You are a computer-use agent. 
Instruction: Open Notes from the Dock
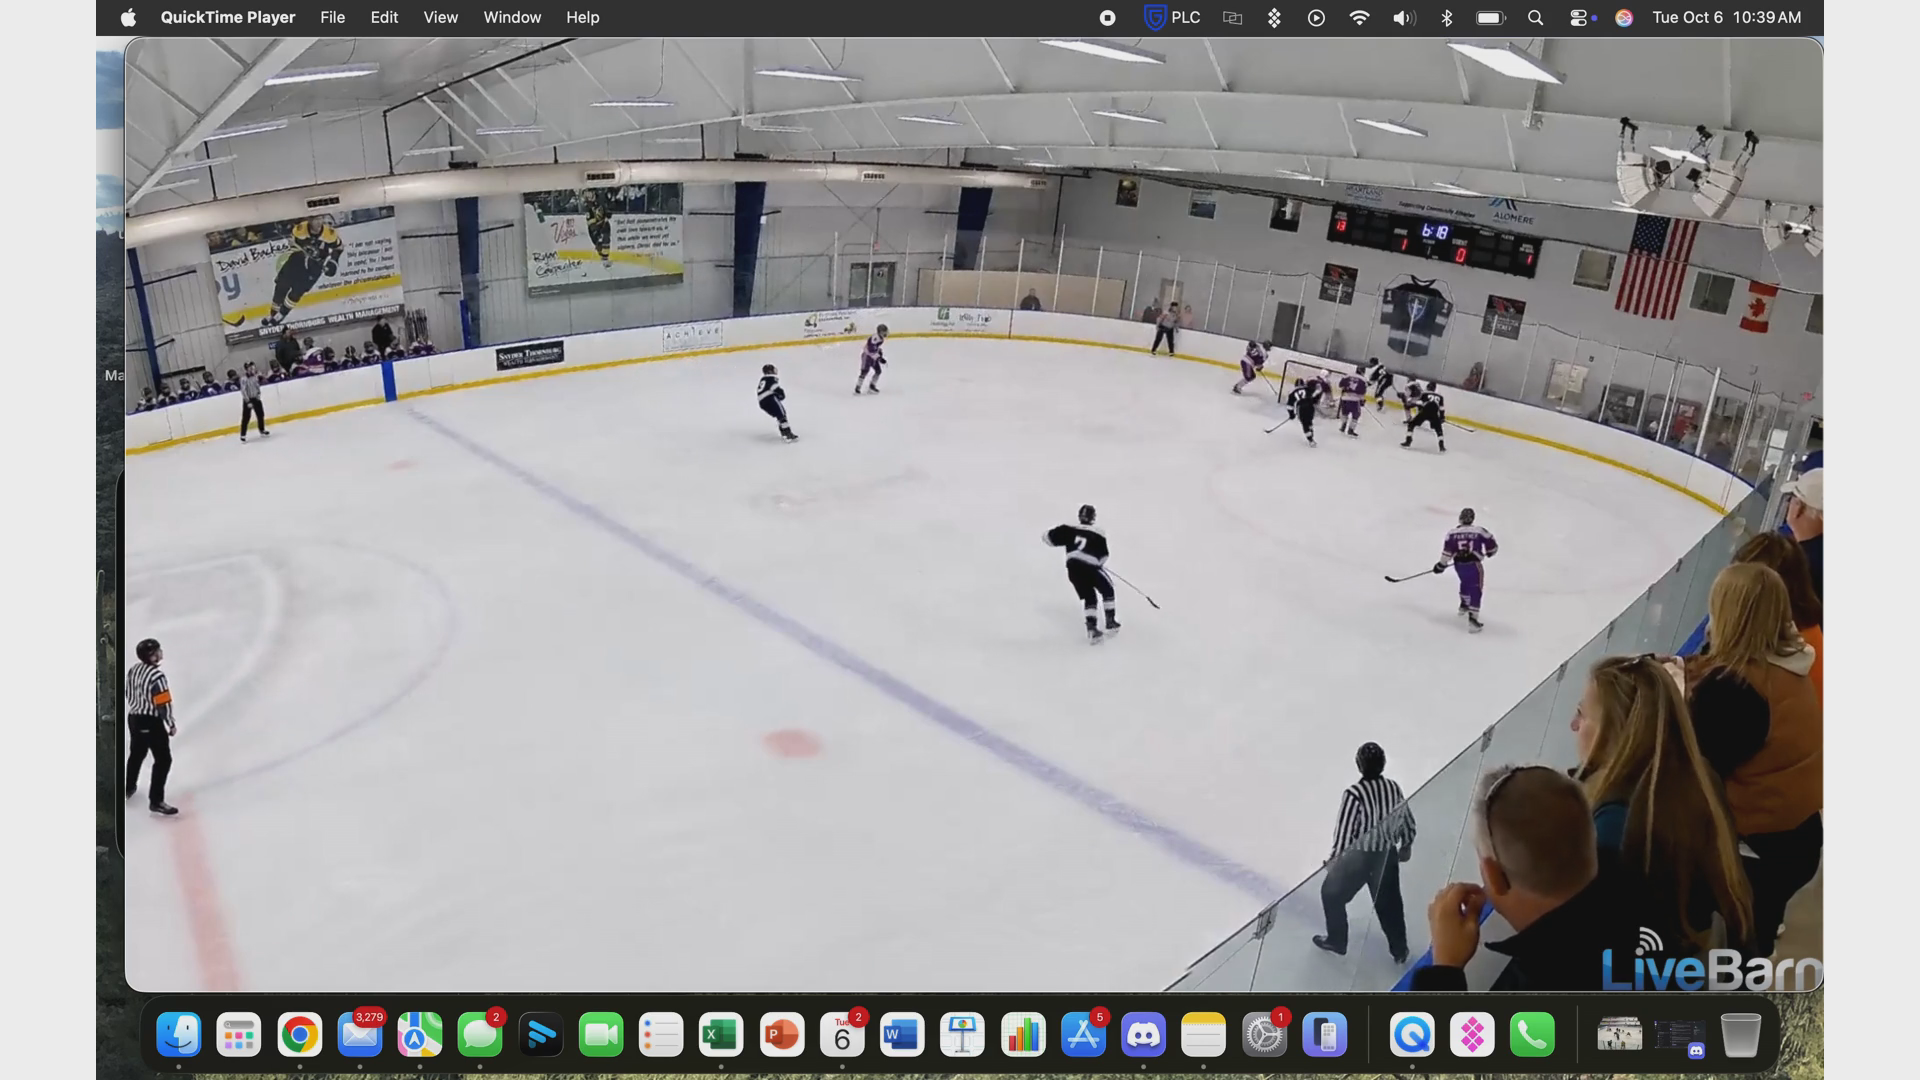tap(1204, 1035)
